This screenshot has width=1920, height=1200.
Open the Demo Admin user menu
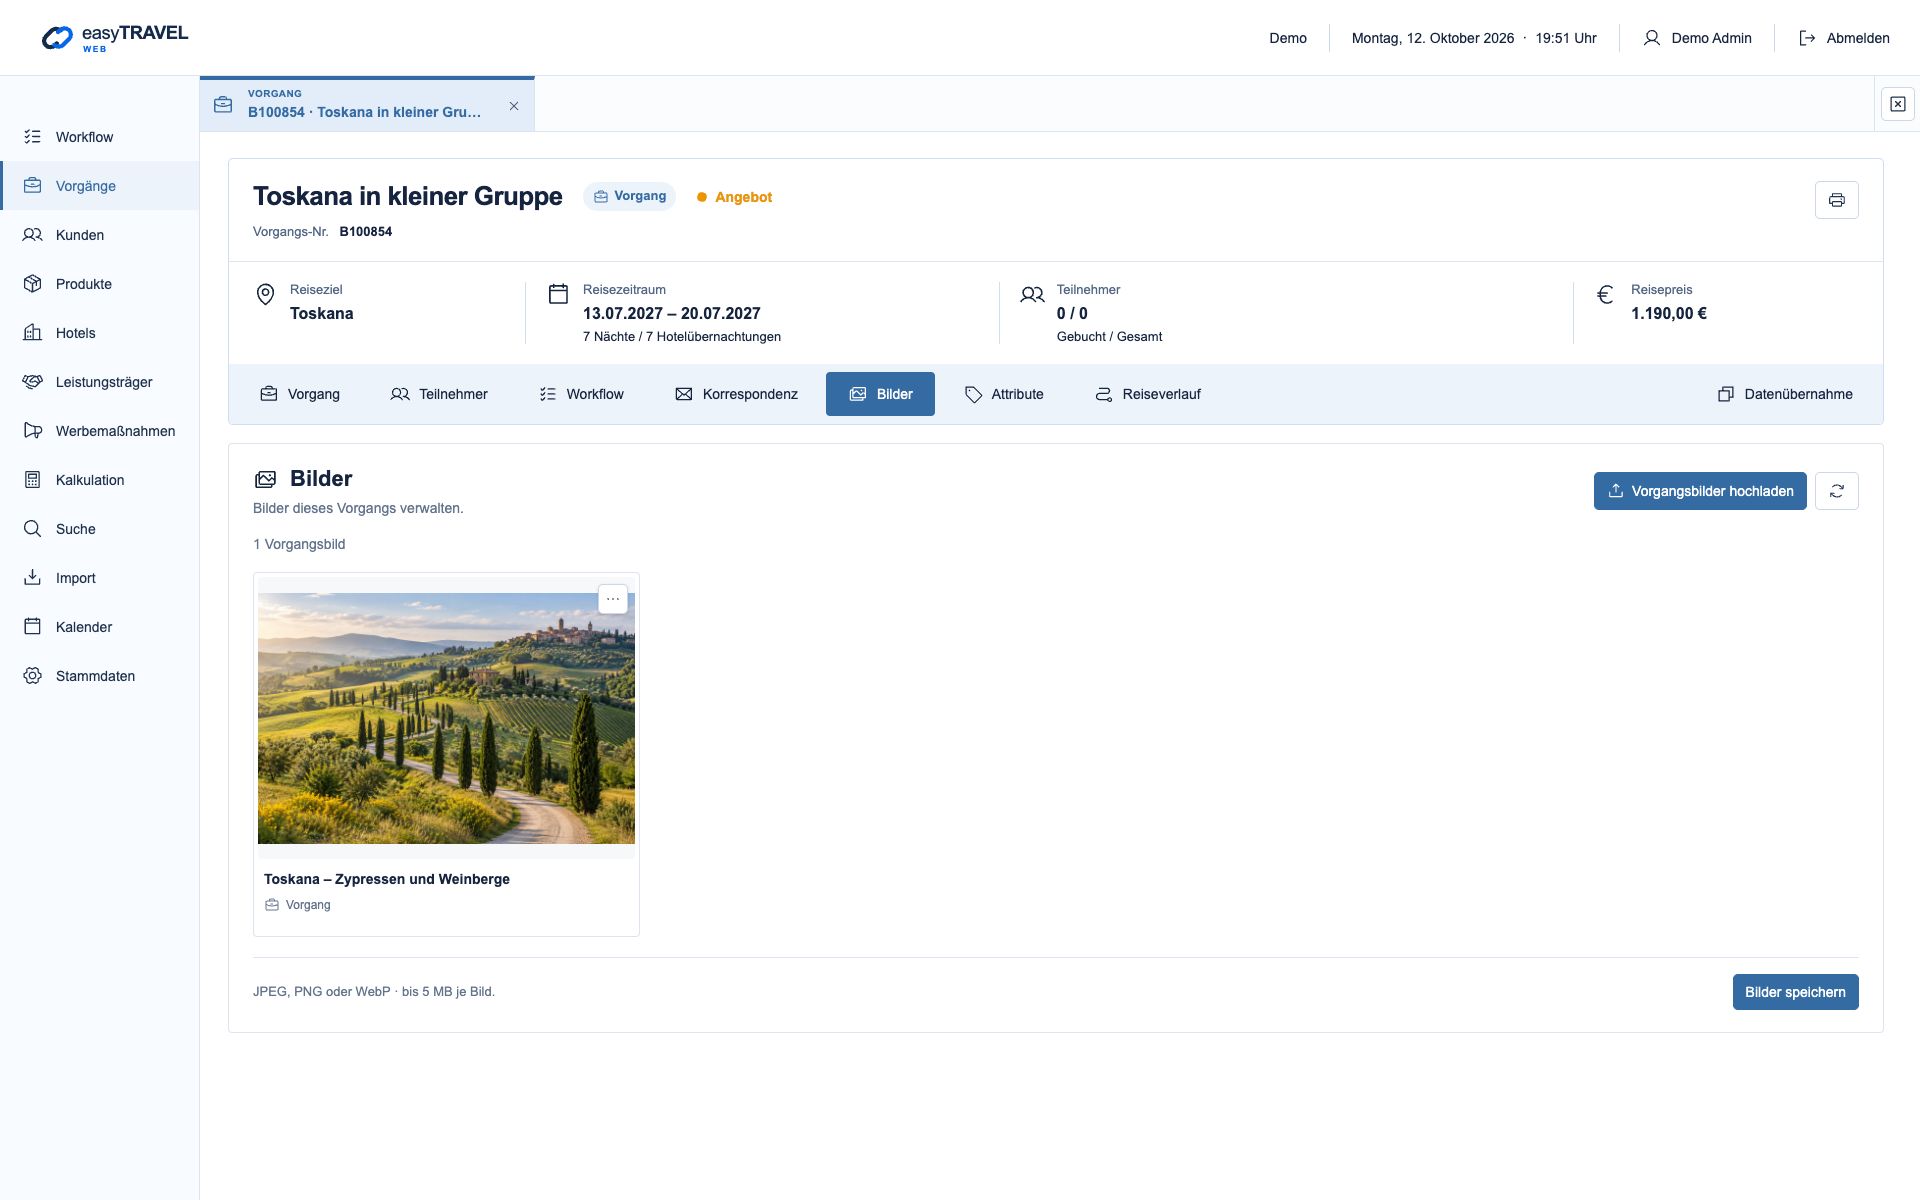click(1697, 38)
